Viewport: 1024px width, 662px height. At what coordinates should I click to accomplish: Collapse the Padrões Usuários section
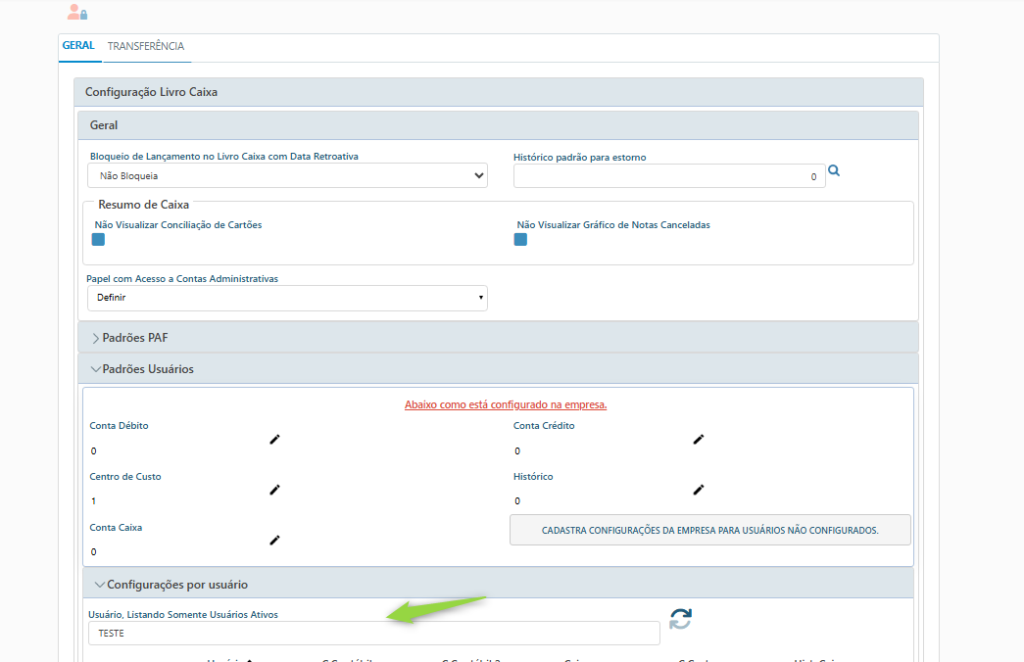(x=142, y=369)
